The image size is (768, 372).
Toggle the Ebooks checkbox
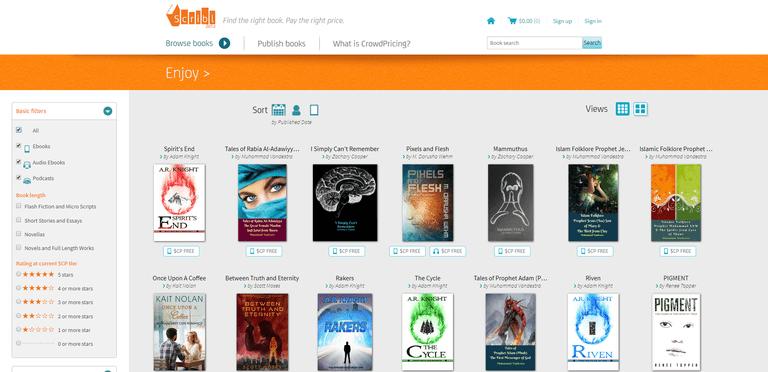pyautogui.click(x=19, y=145)
